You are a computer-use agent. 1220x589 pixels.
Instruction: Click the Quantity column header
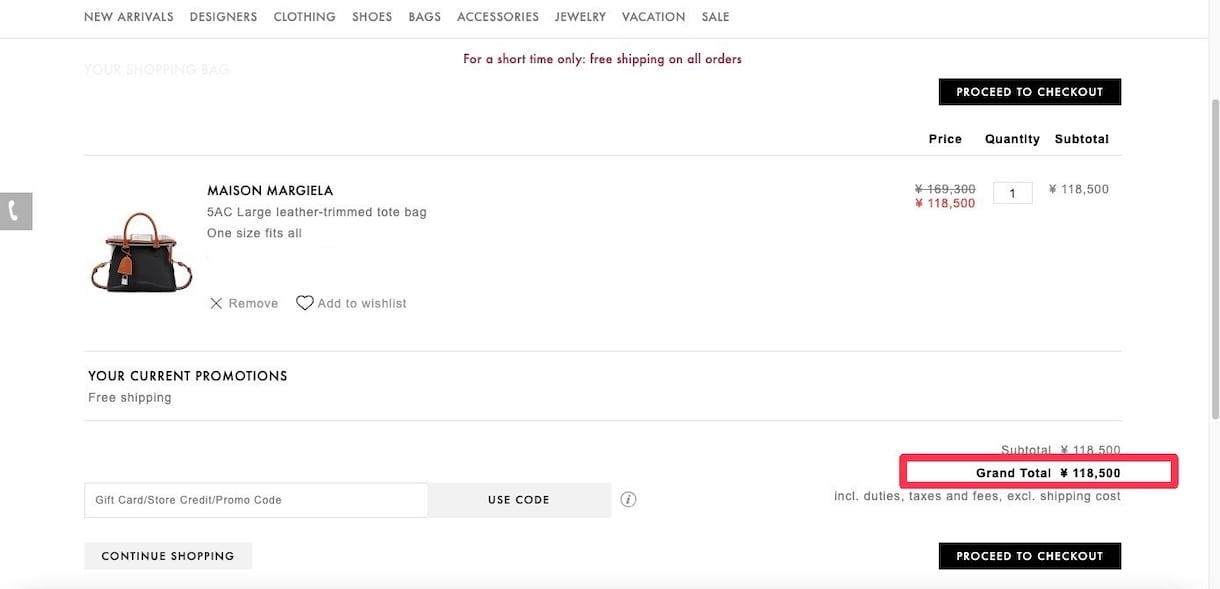pos(1012,139)
